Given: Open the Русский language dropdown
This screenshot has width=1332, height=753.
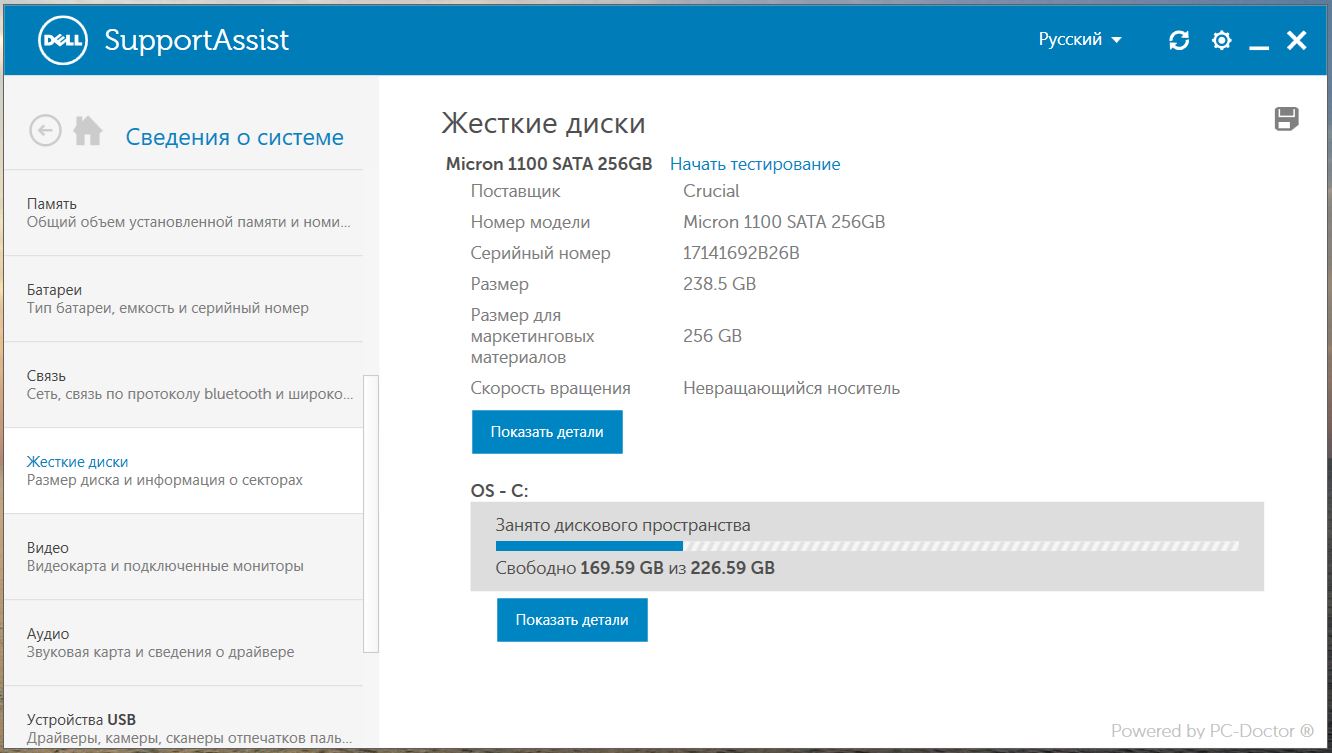Looking at the screenshot, I should pyautogui.click(x=1080, y=40).
